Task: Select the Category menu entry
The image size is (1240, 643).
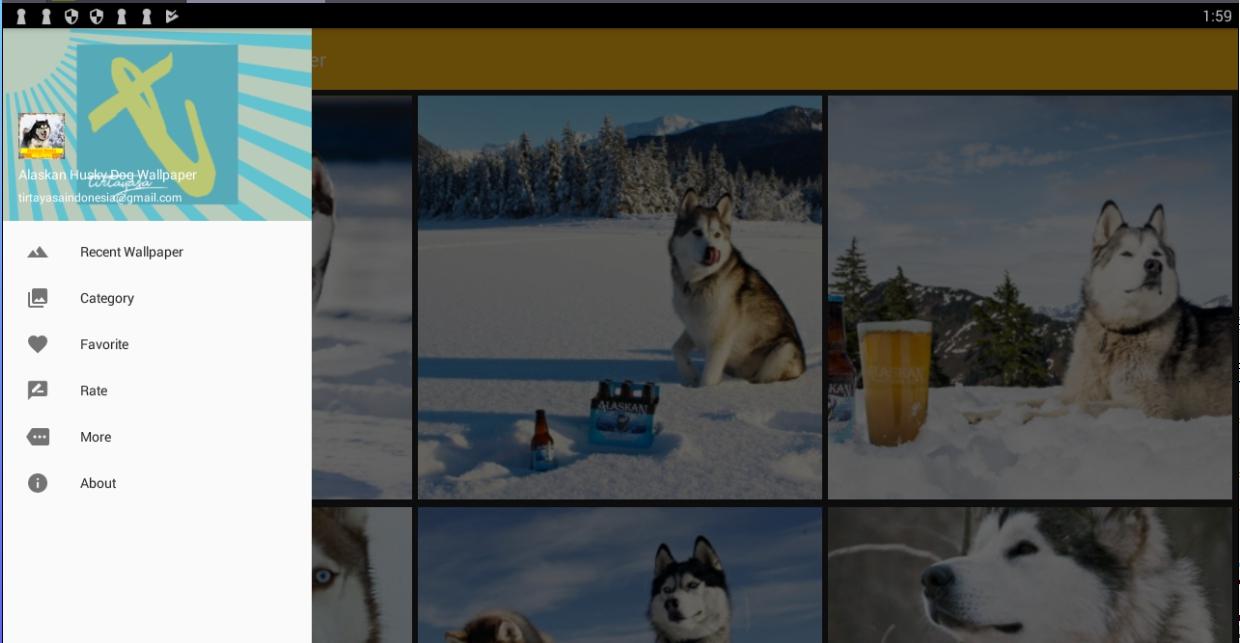Action: [x=156, y=298]
